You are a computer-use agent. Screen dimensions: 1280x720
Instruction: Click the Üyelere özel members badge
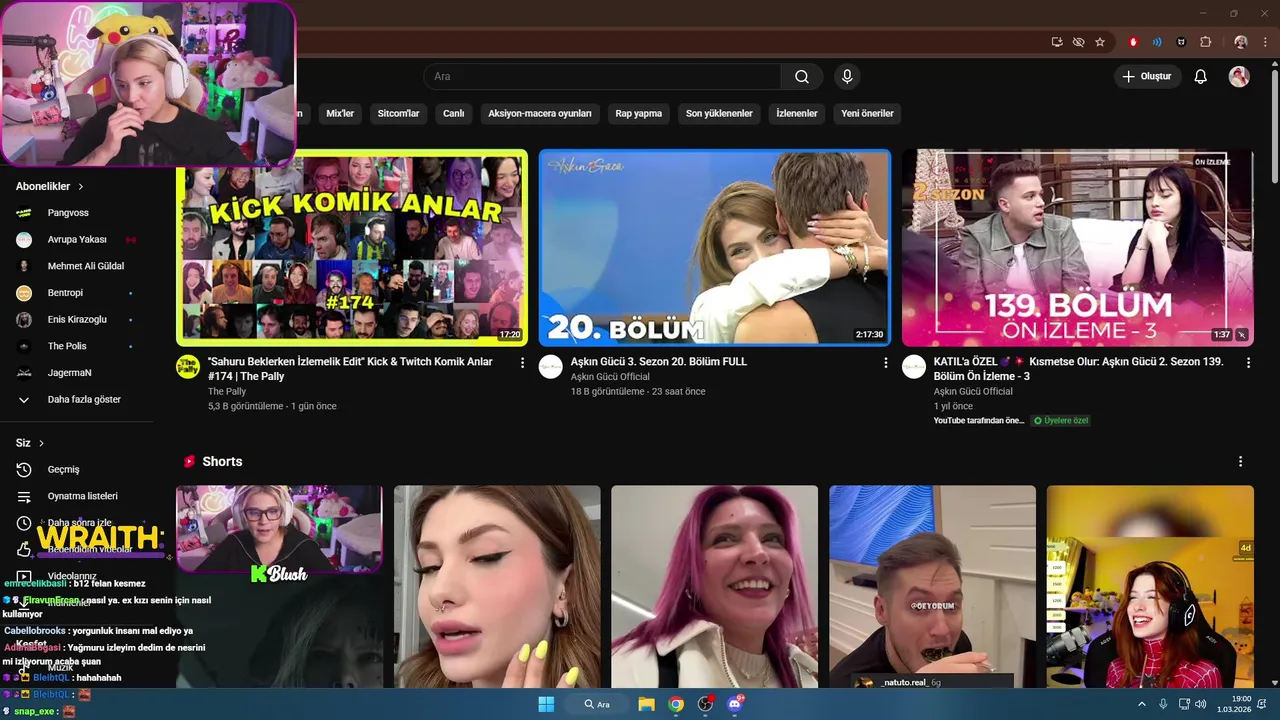[x=1061, y=421]
